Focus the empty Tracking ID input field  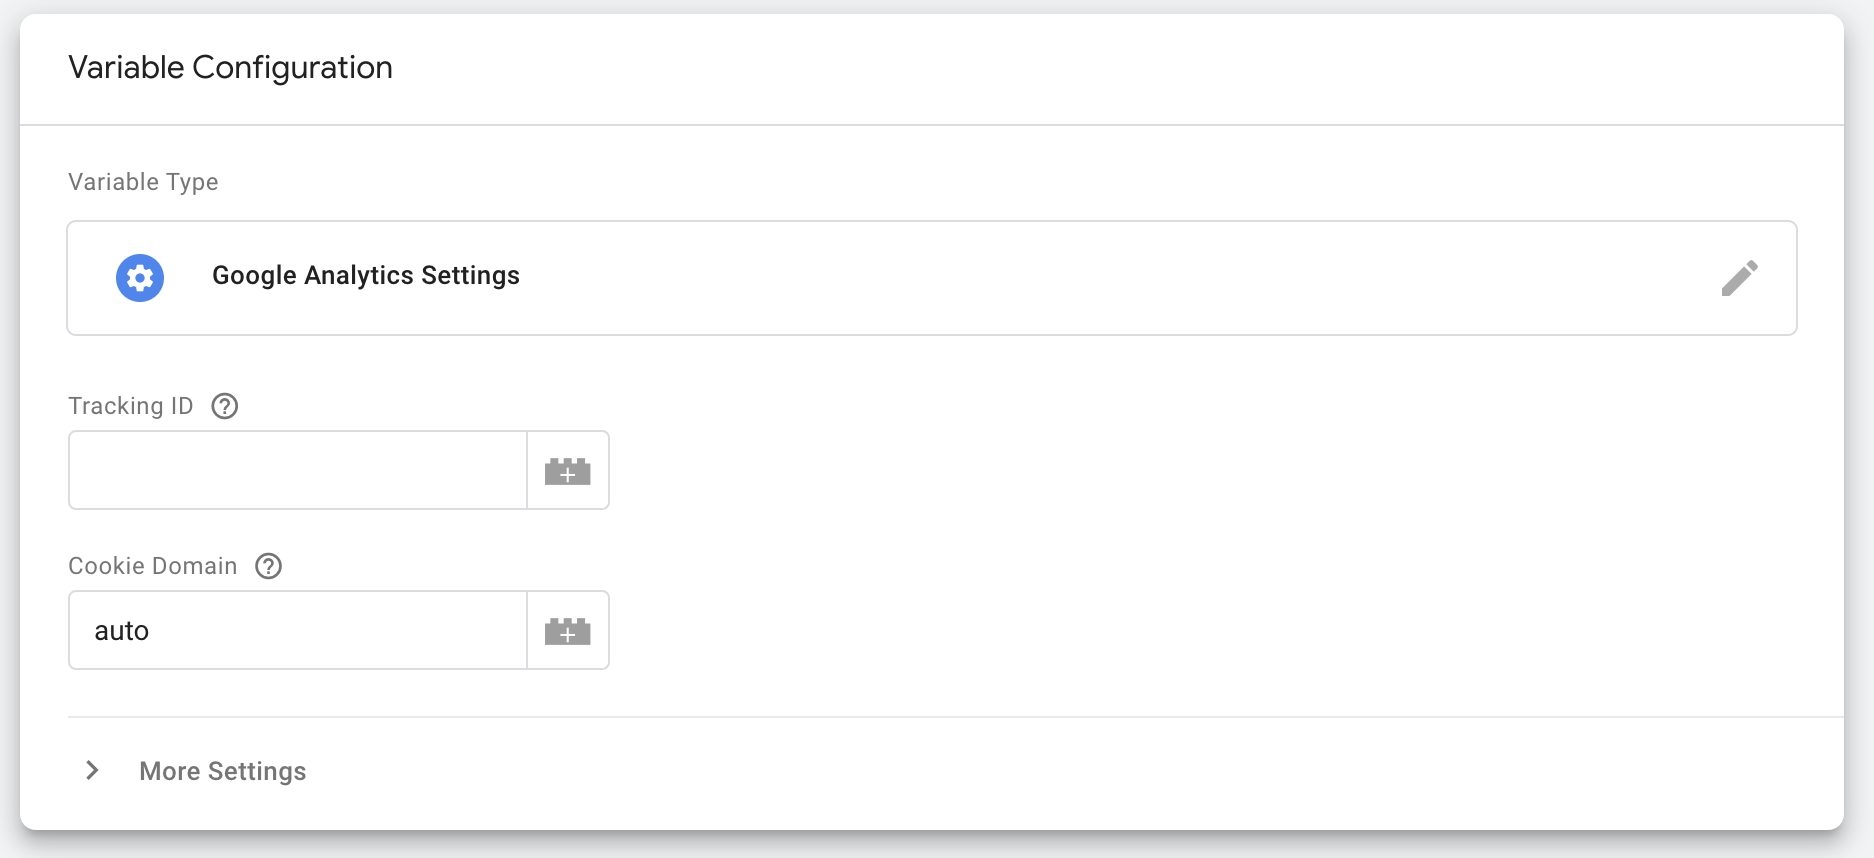coord(297,470)
